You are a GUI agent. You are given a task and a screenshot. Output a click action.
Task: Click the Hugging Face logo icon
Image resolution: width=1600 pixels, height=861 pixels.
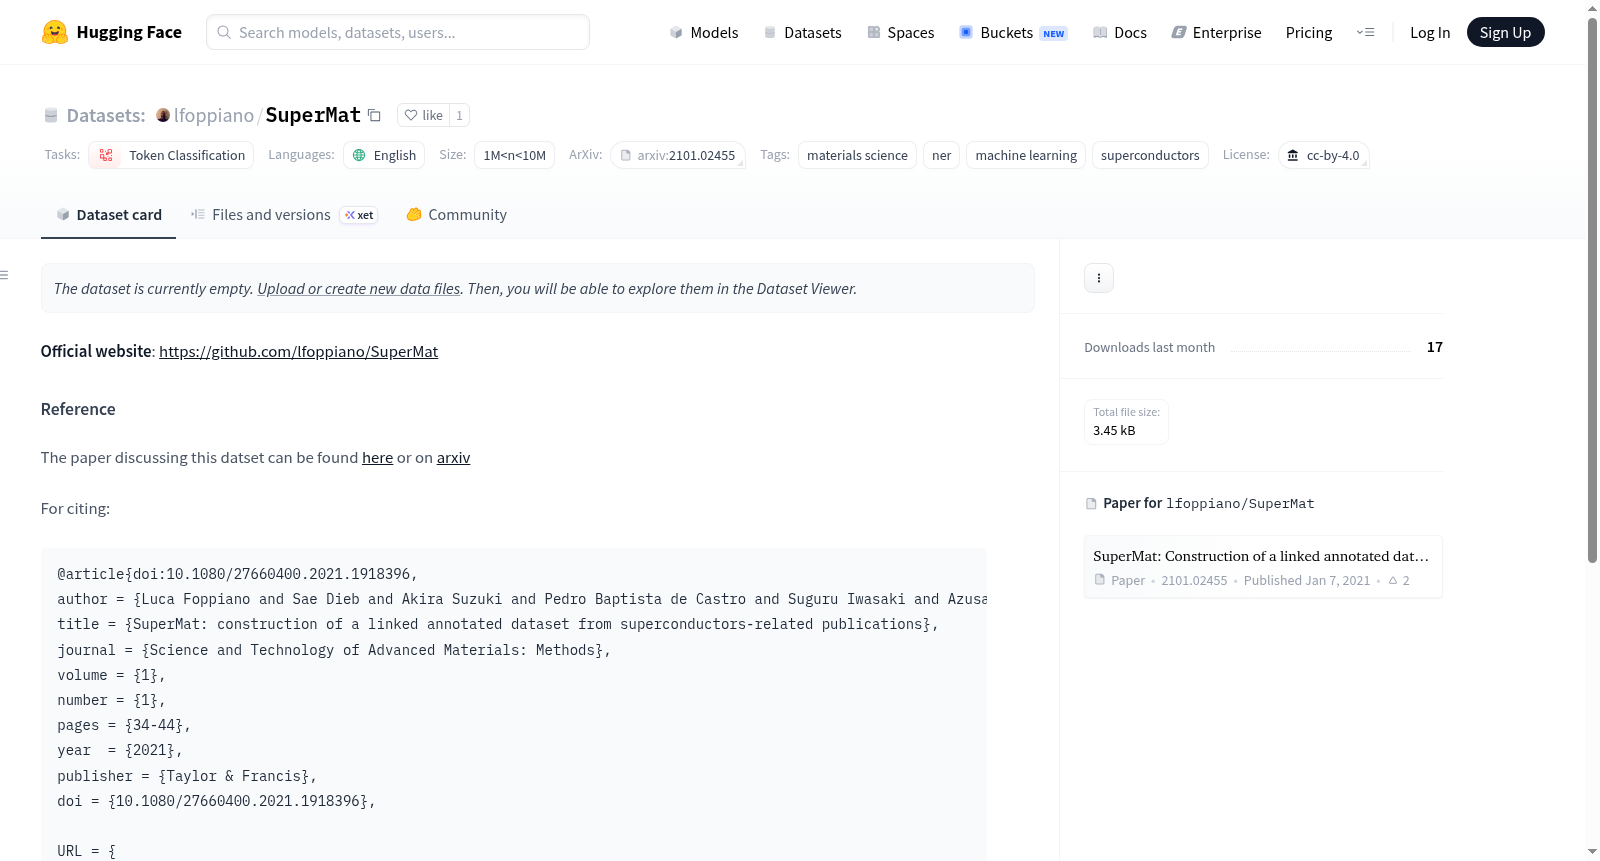(55, 32)
